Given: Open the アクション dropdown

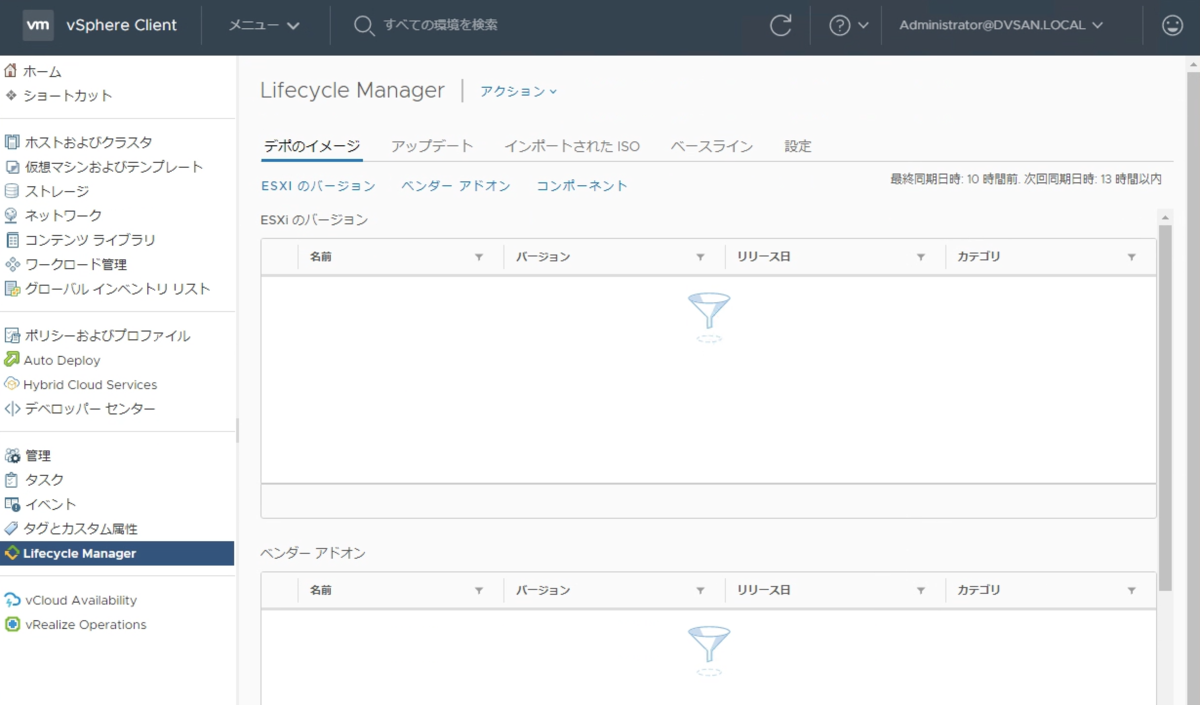Looking at the screenshot, I should coord(518,91).
